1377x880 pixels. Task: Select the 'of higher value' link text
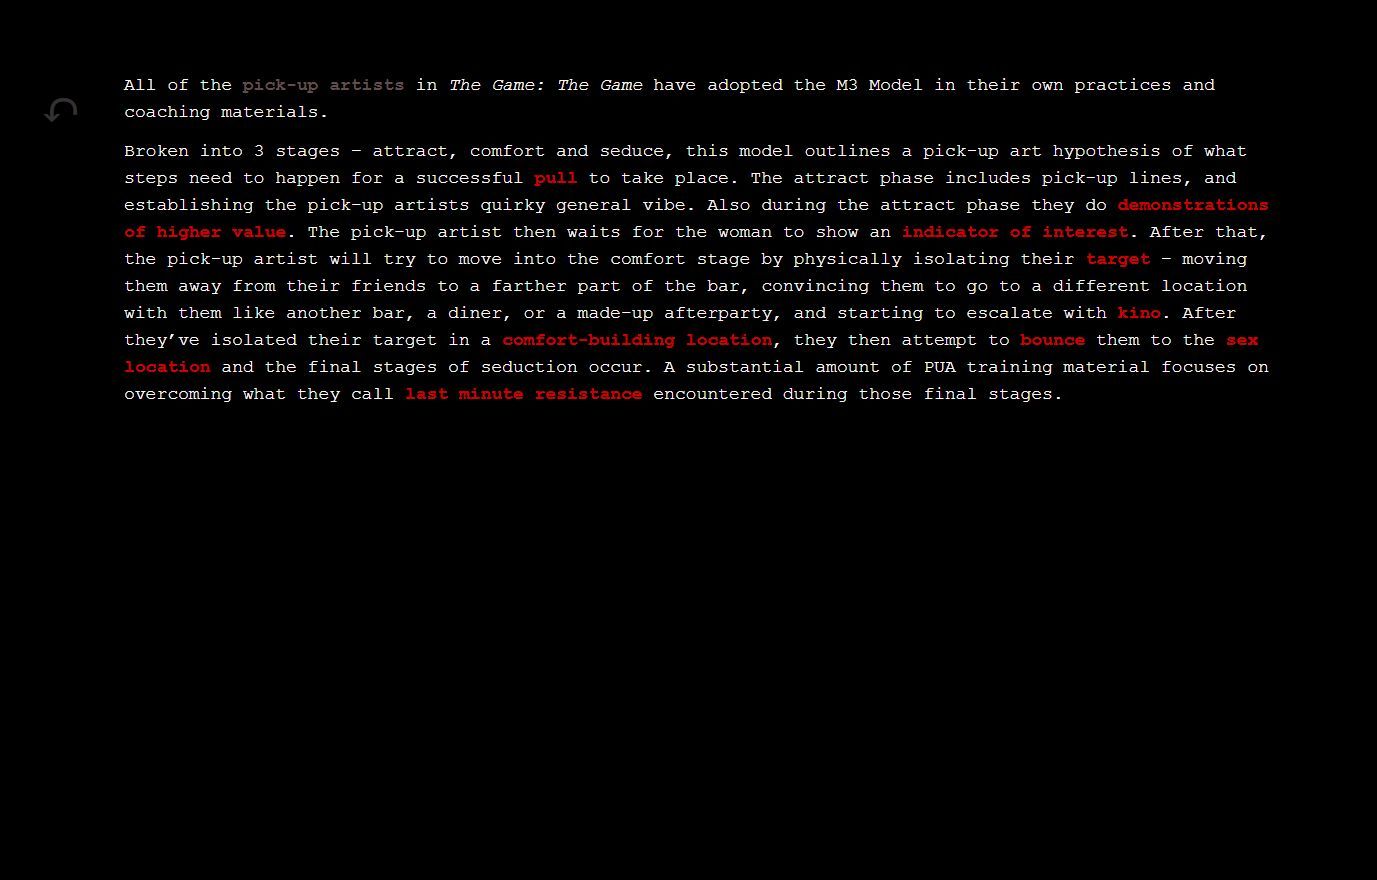click(205, 232)
